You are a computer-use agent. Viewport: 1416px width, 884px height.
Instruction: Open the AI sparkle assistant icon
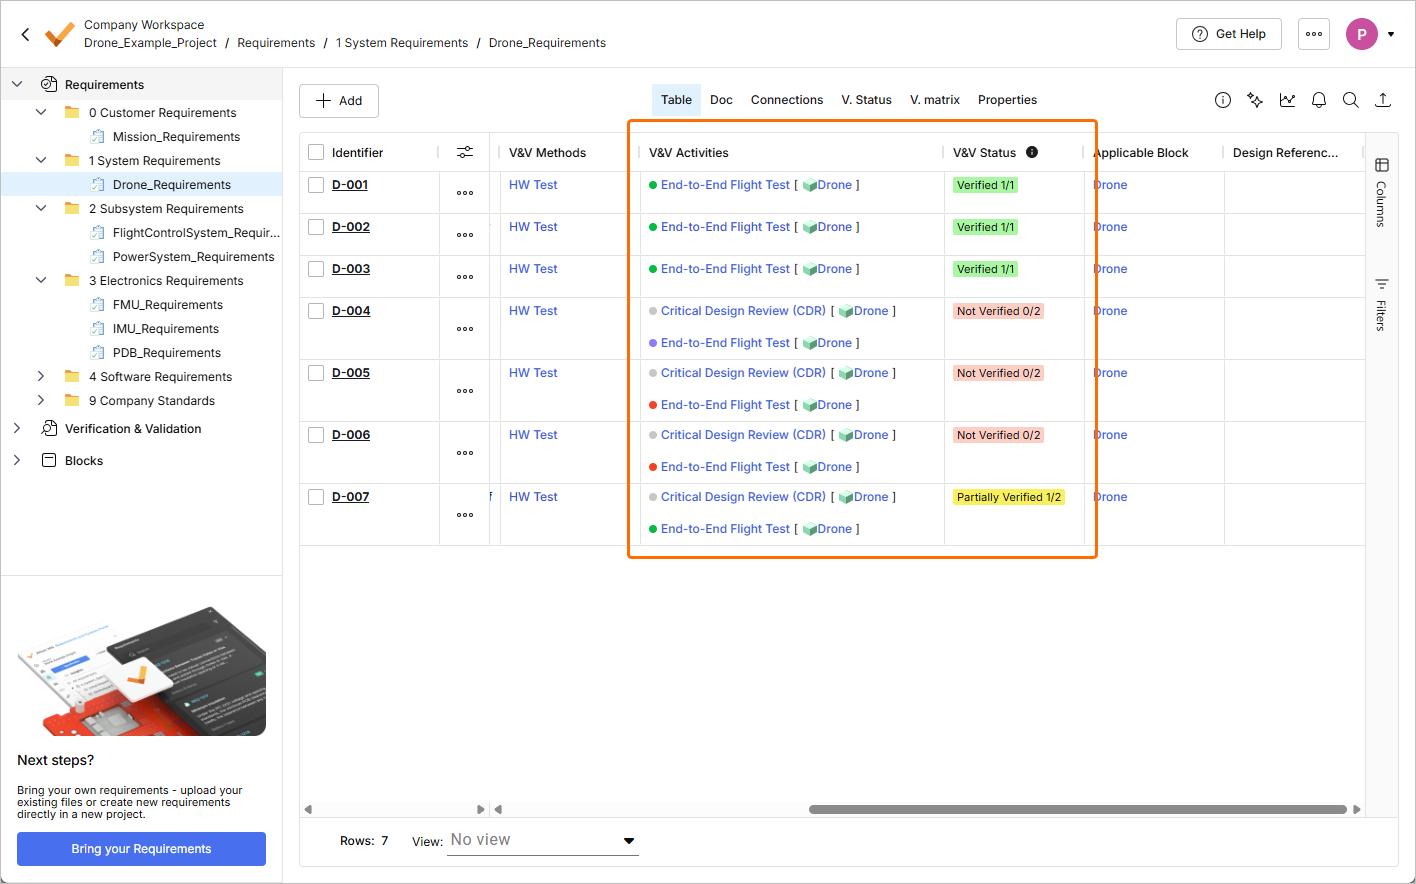(1255, 100)
